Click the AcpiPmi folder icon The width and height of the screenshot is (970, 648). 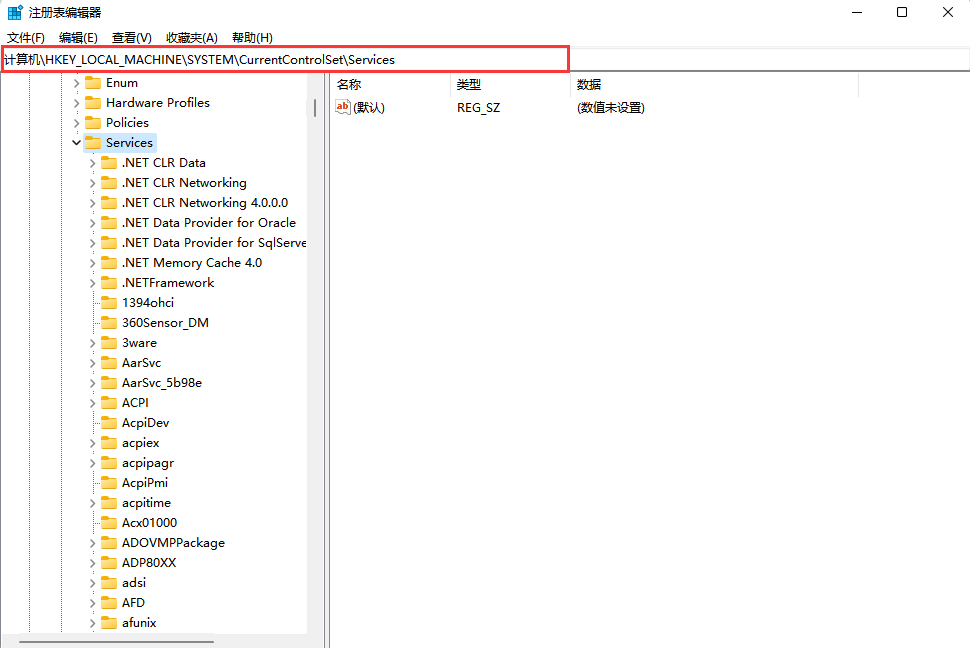coord(109,483)
